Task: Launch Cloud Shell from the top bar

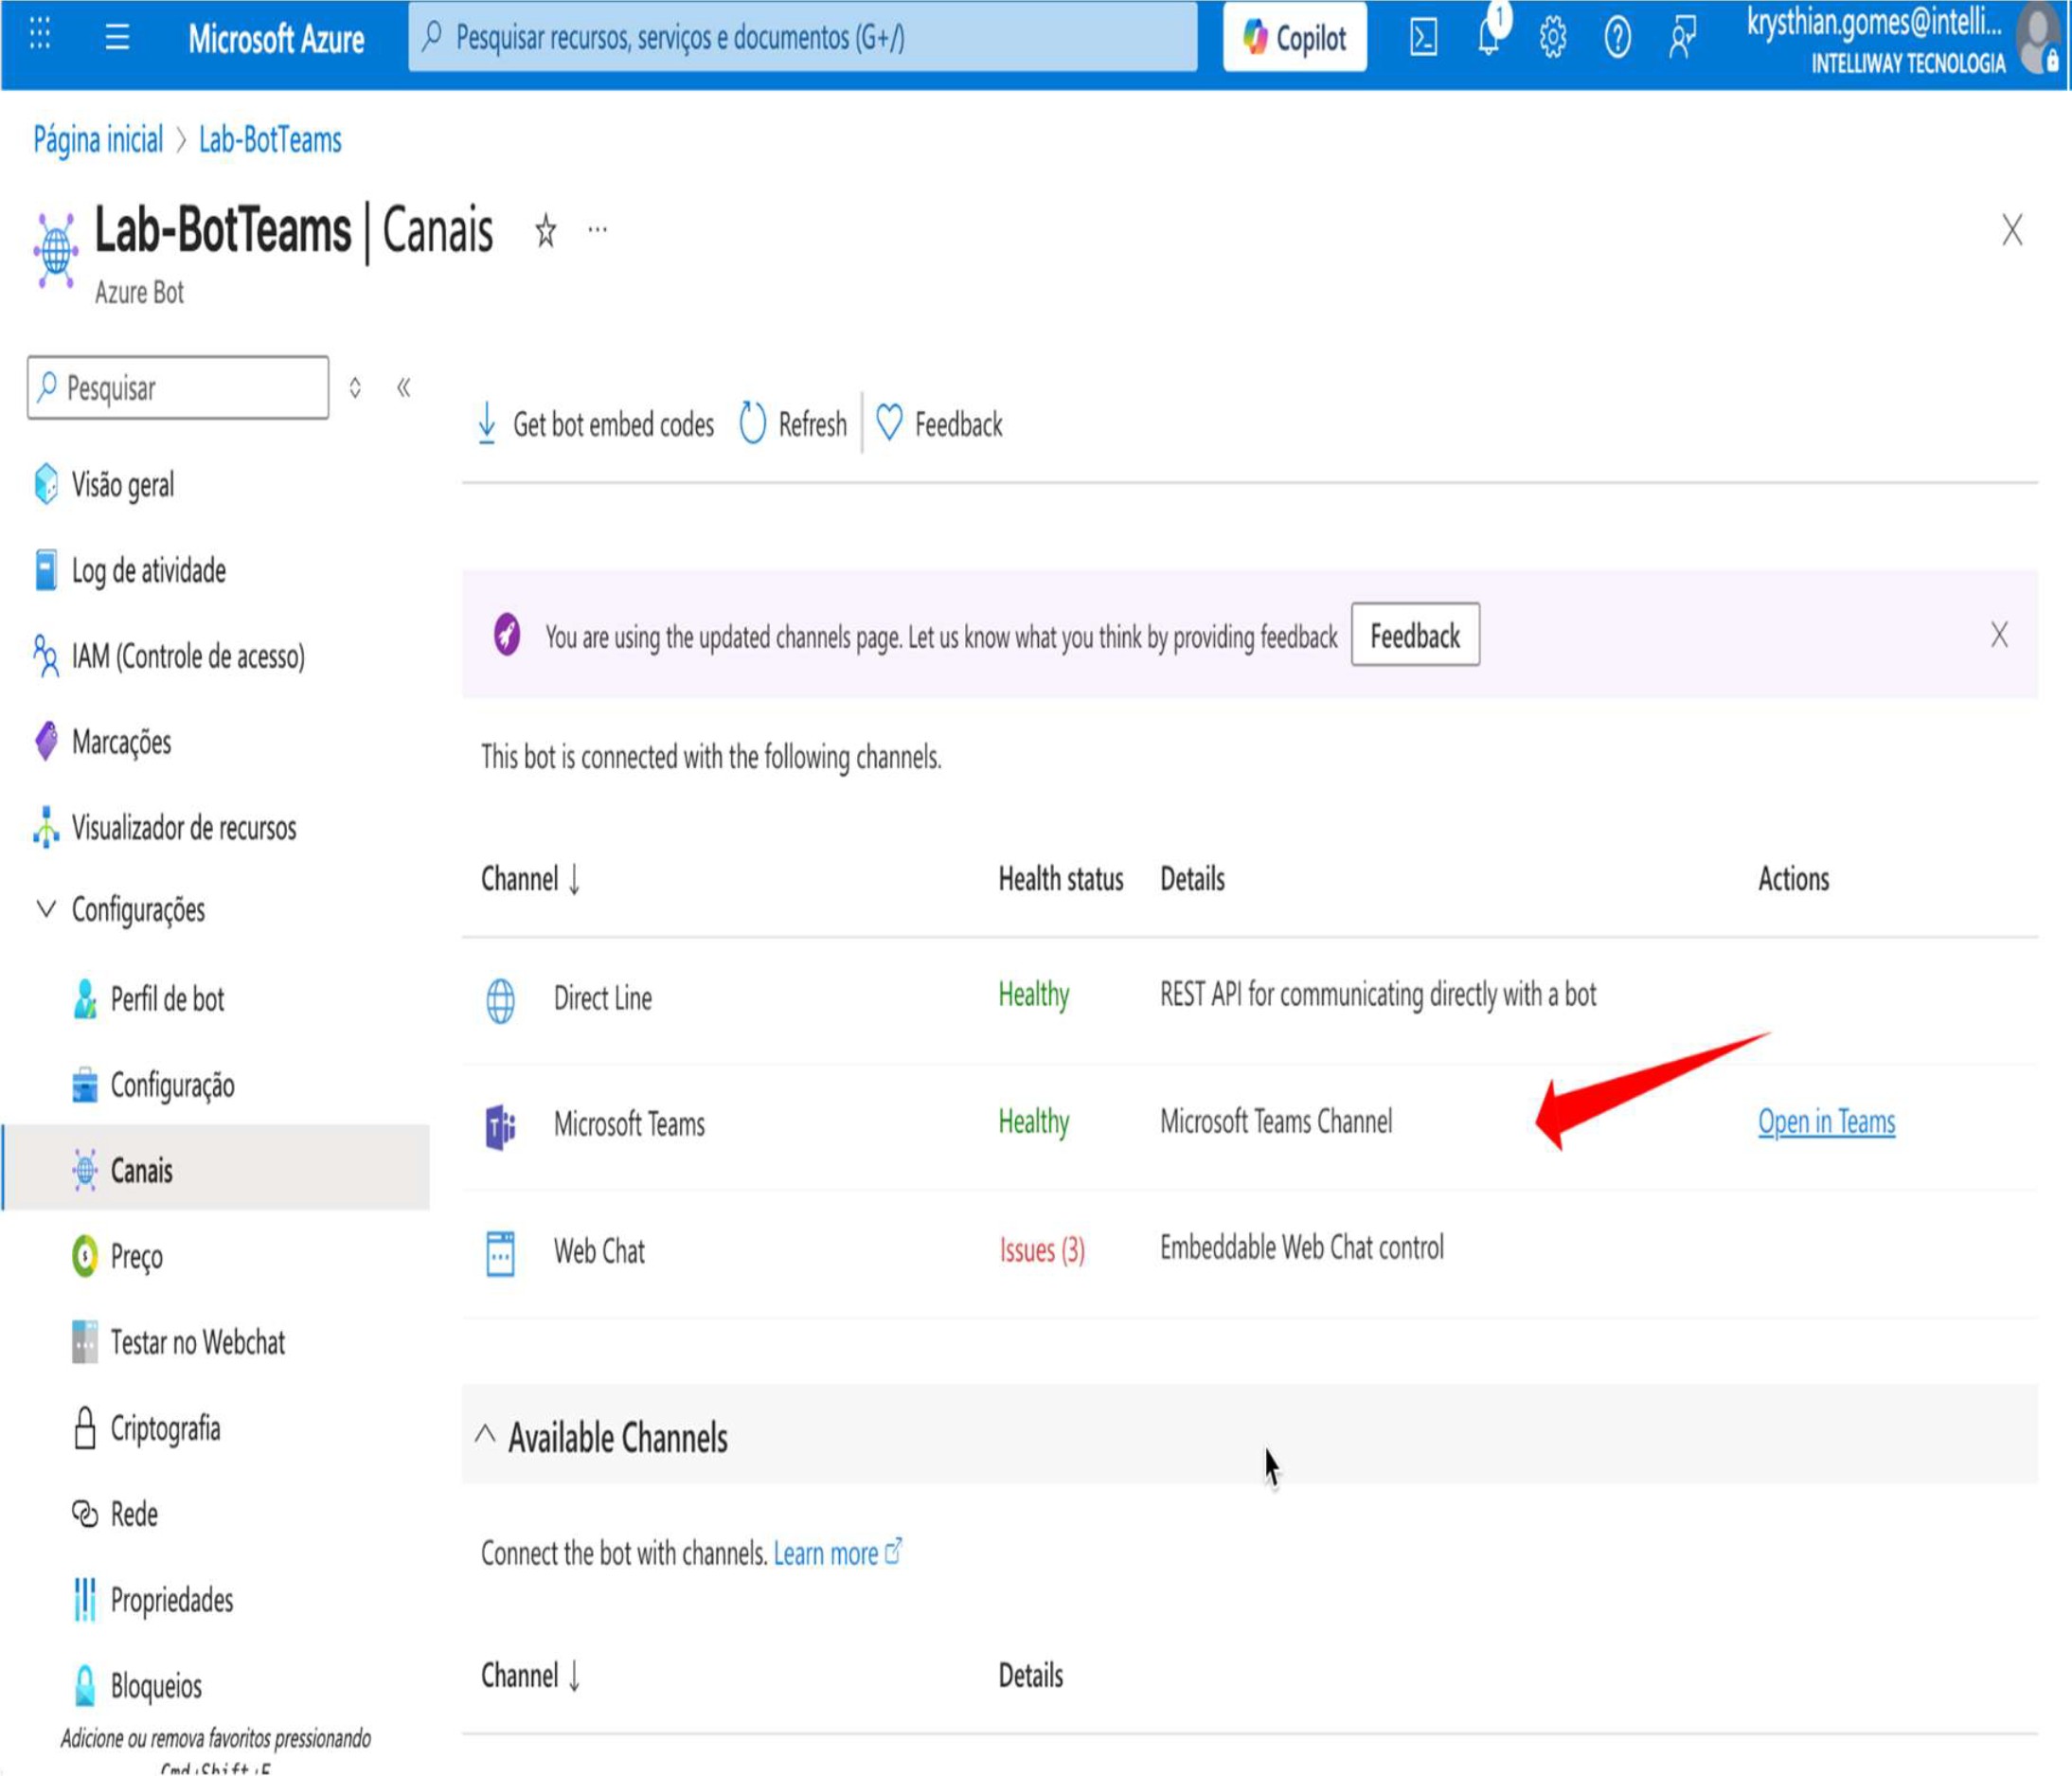Action: (1423, 38)
